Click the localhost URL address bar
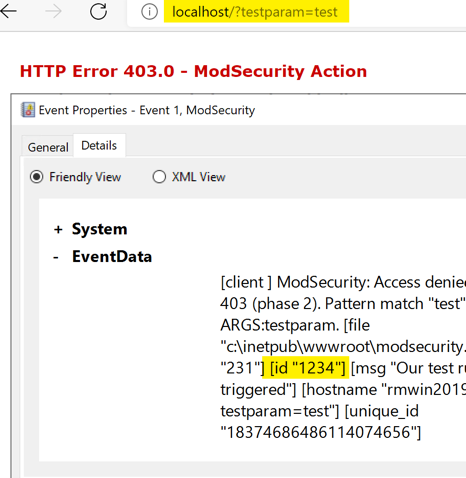This screenshot has width=466, height=478. click(x=255, y=12)
